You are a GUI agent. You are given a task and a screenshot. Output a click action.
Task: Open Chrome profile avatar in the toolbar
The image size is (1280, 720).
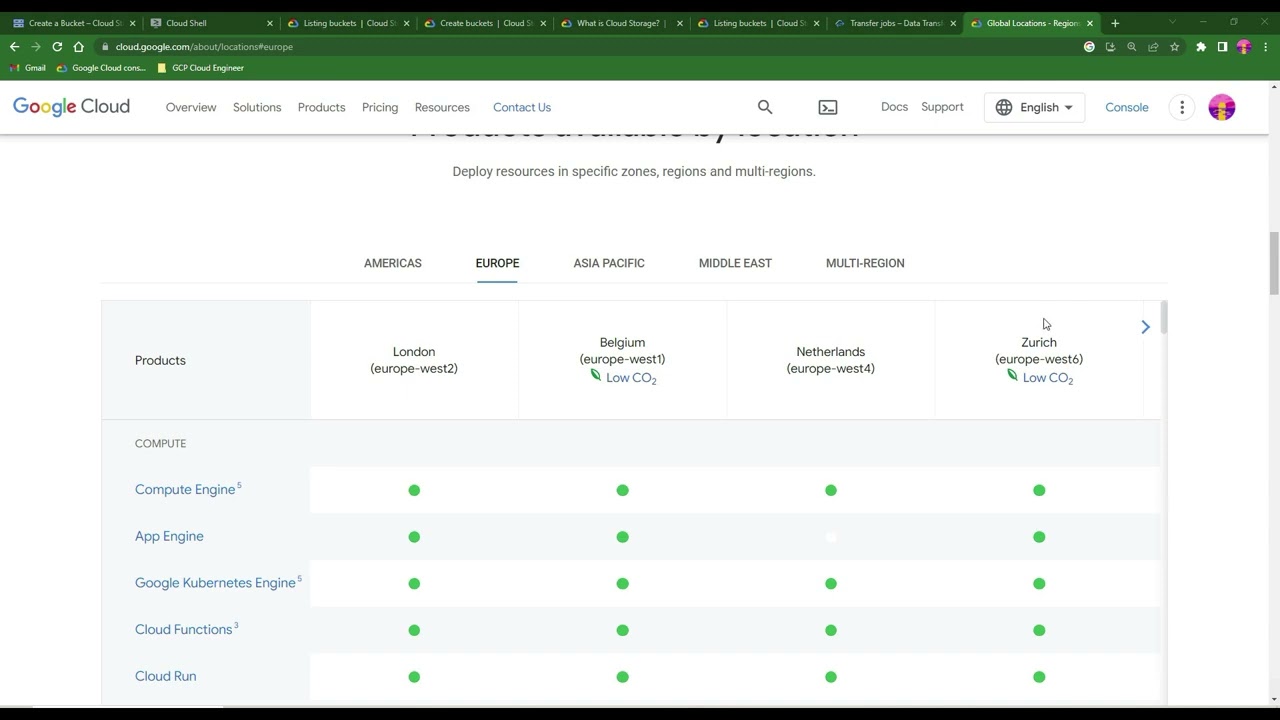1244,47
